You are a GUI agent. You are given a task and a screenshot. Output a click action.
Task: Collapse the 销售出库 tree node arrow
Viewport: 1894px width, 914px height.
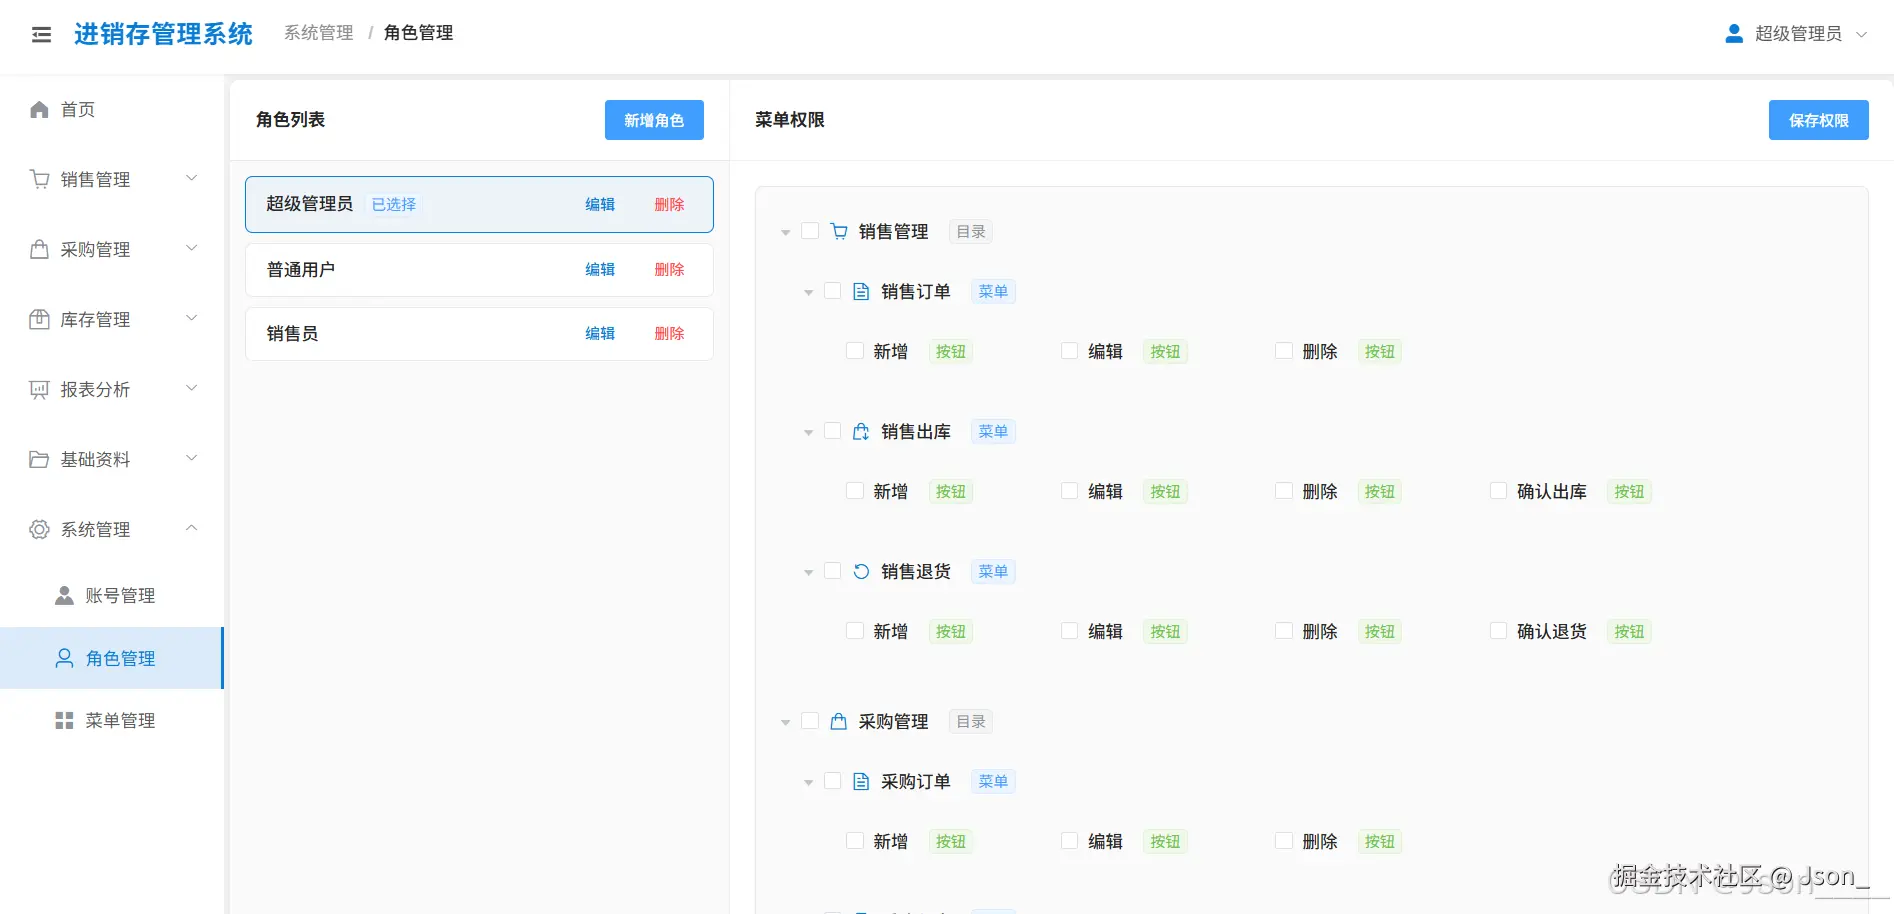tap(808, 433)
